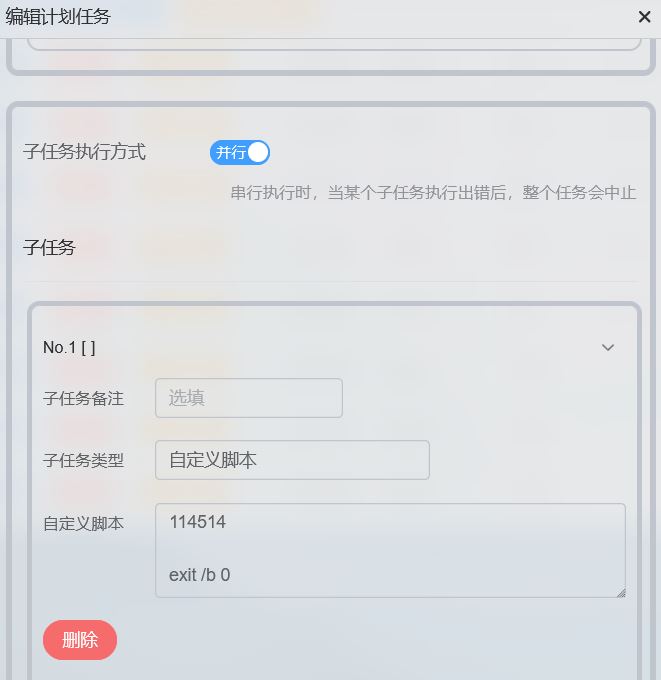This screenshot has width=661, height=680.
Task: Click the partially visible box at top
Action: 334,44
